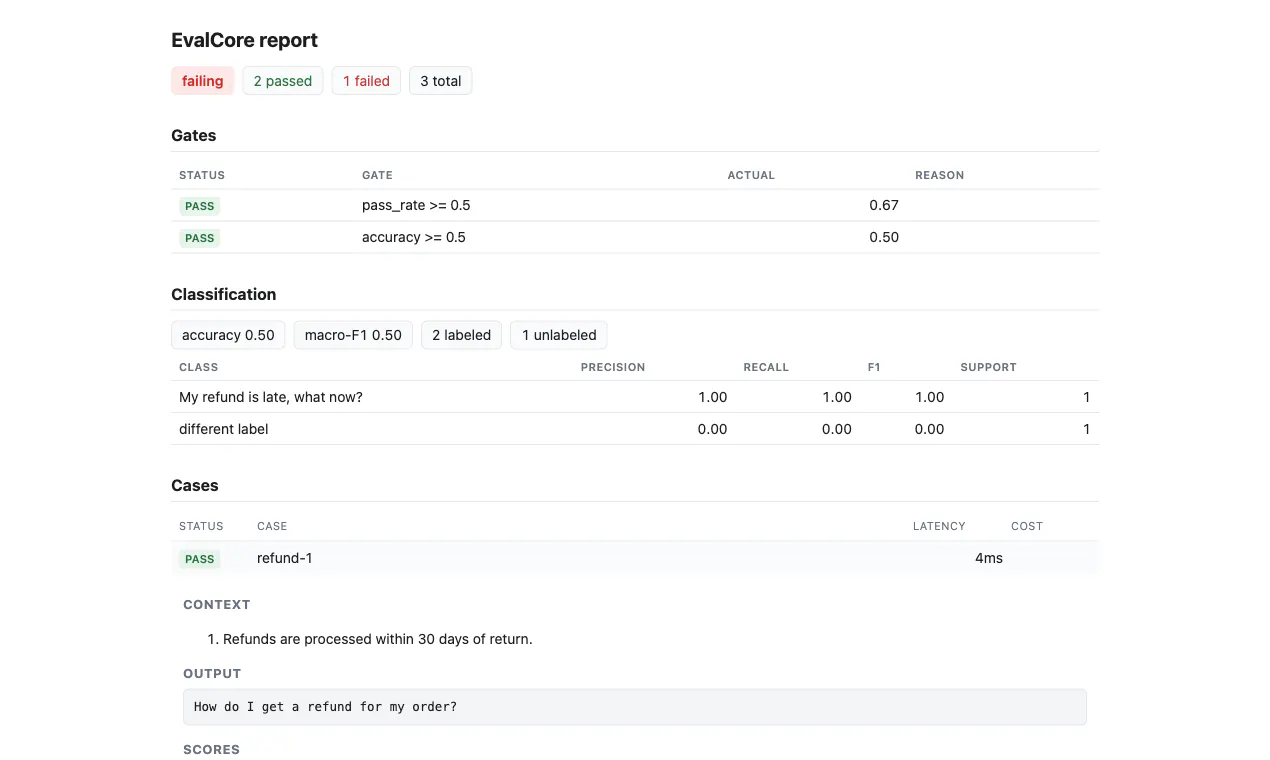Click the OUTPUT label
1270x760 pixels.
coord(212,674)
